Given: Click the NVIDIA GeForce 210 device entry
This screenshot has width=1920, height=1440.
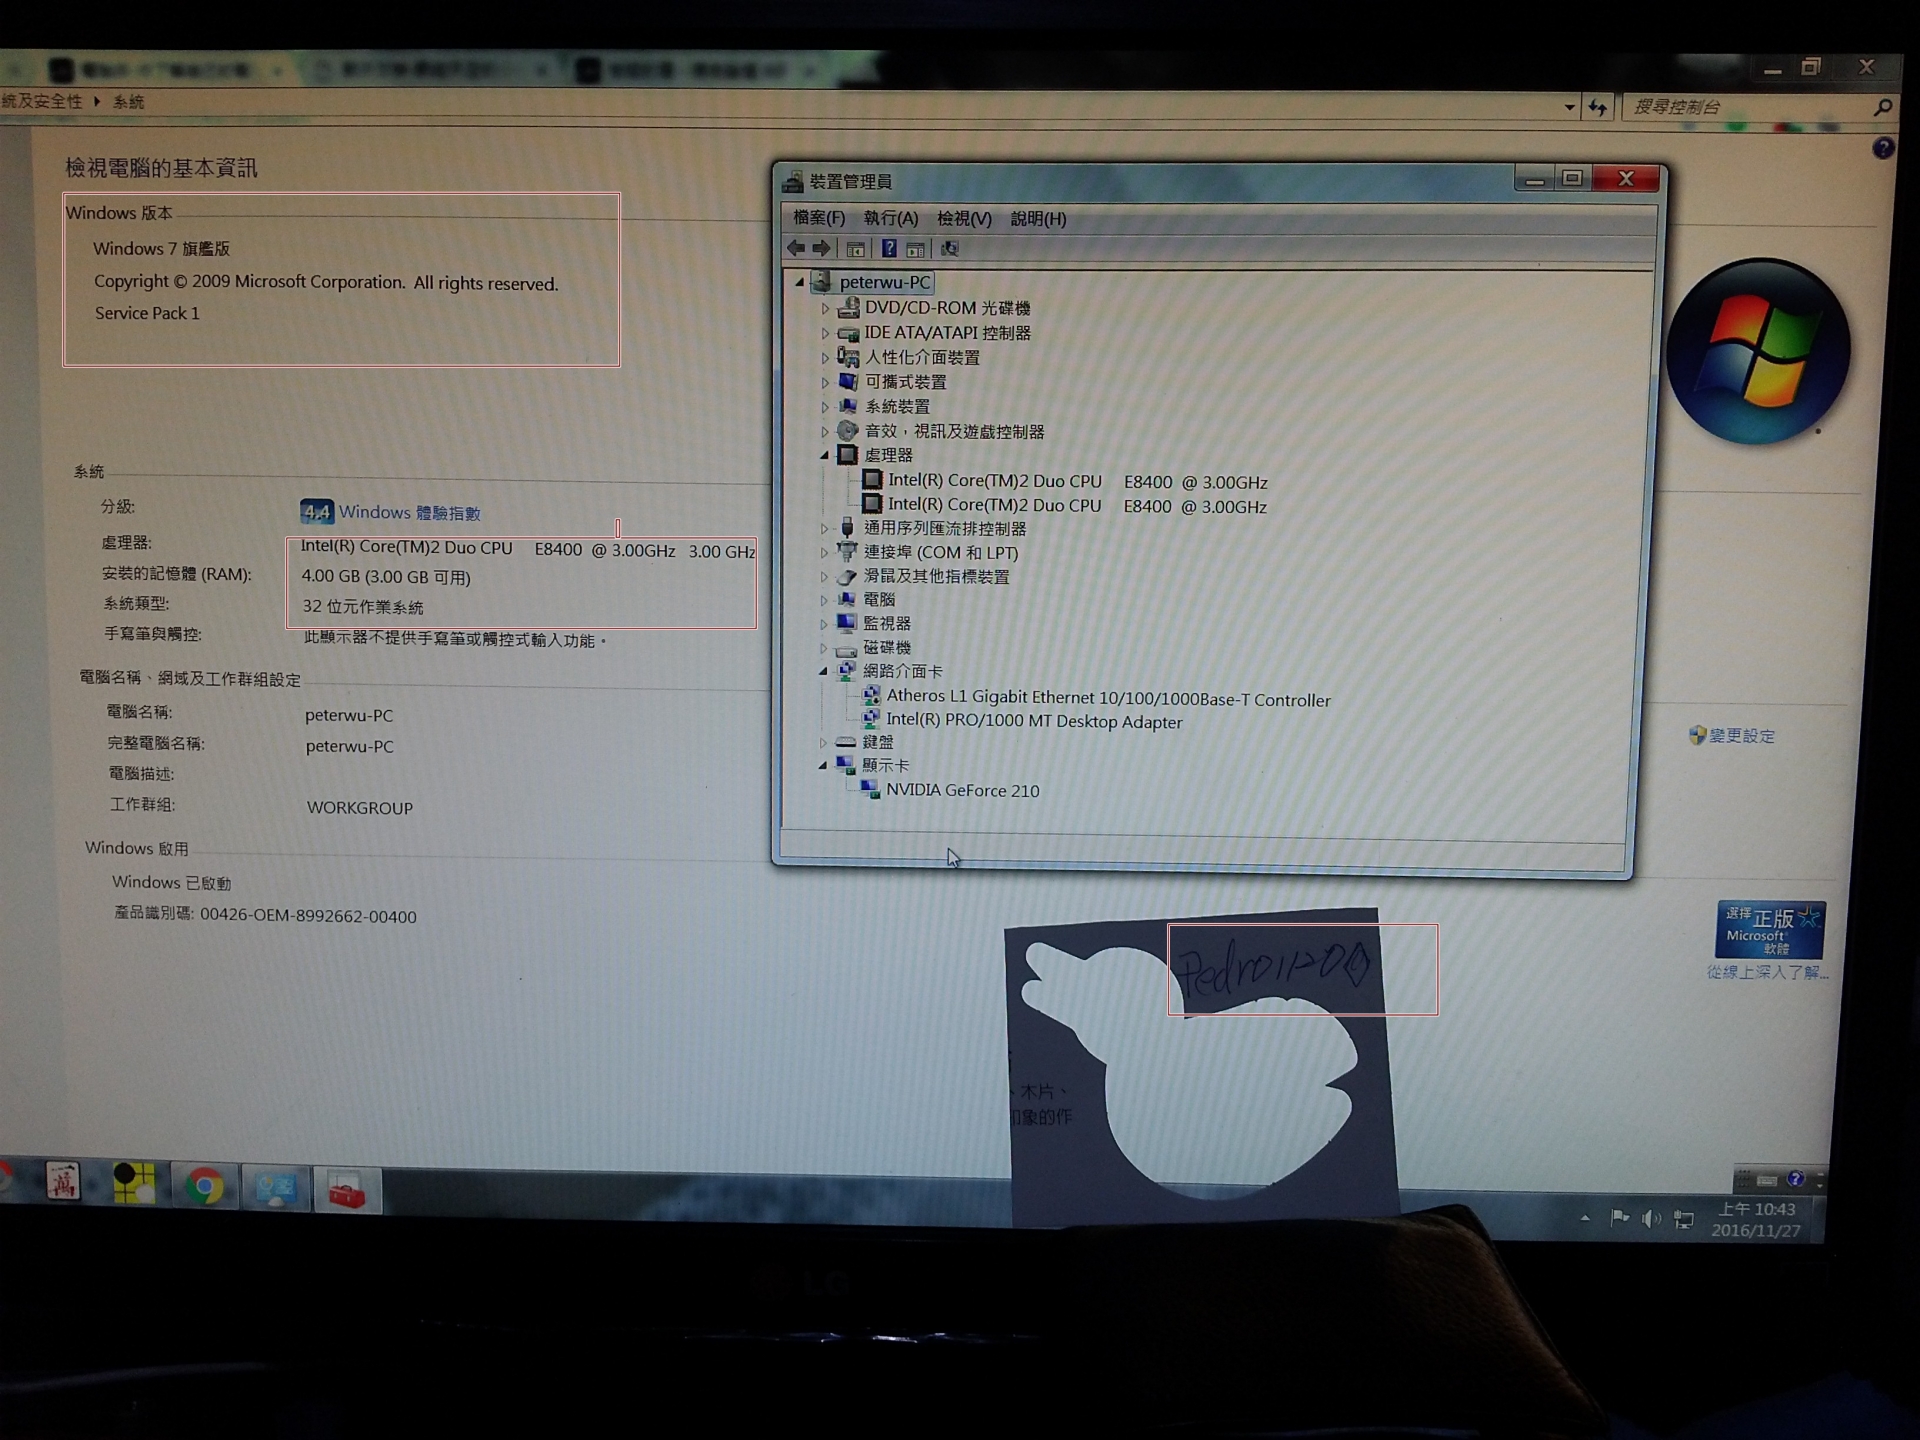Looking at the screenshot, I should point(962,790).
